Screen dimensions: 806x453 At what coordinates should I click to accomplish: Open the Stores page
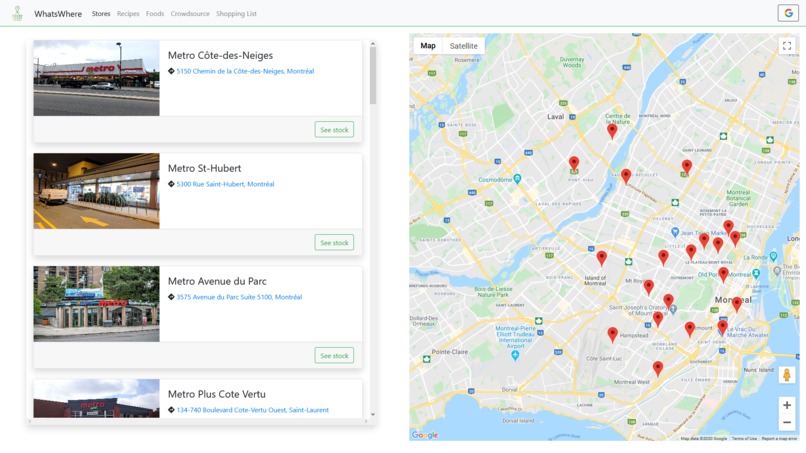point(101,14)
